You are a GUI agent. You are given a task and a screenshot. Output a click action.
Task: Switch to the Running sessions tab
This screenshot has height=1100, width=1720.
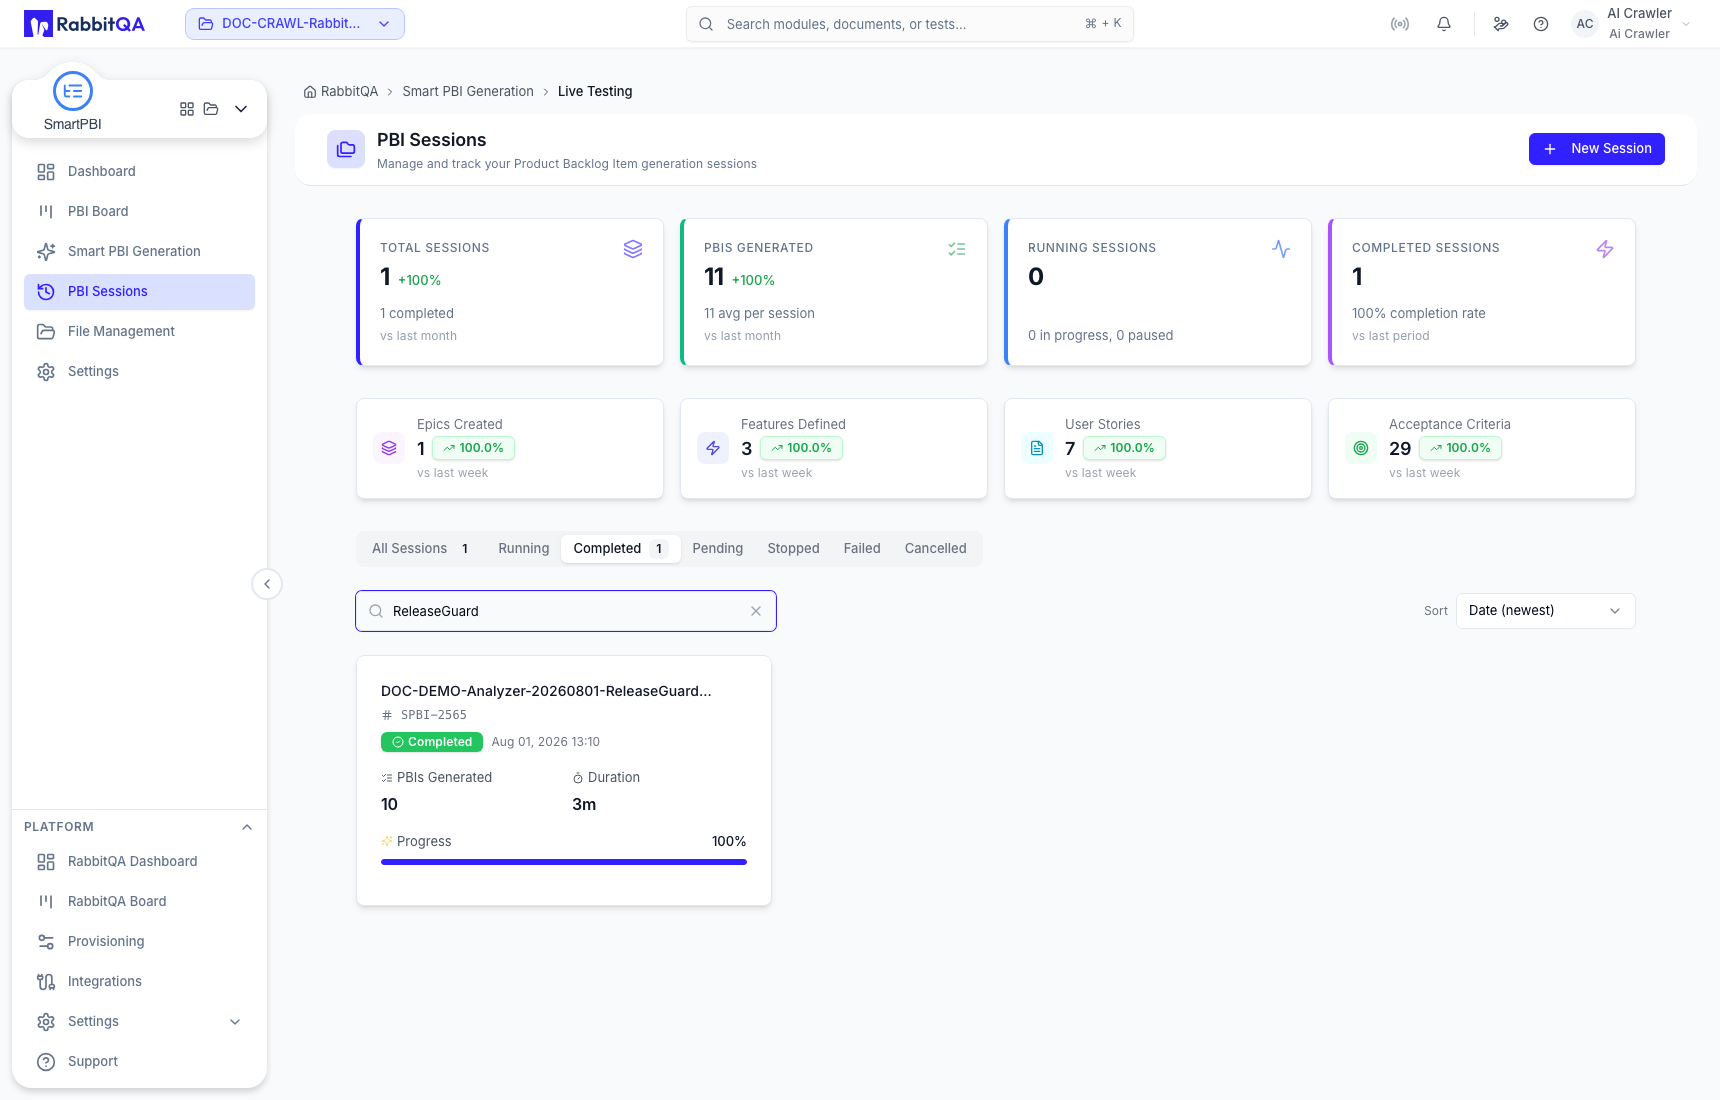[524, 549]
